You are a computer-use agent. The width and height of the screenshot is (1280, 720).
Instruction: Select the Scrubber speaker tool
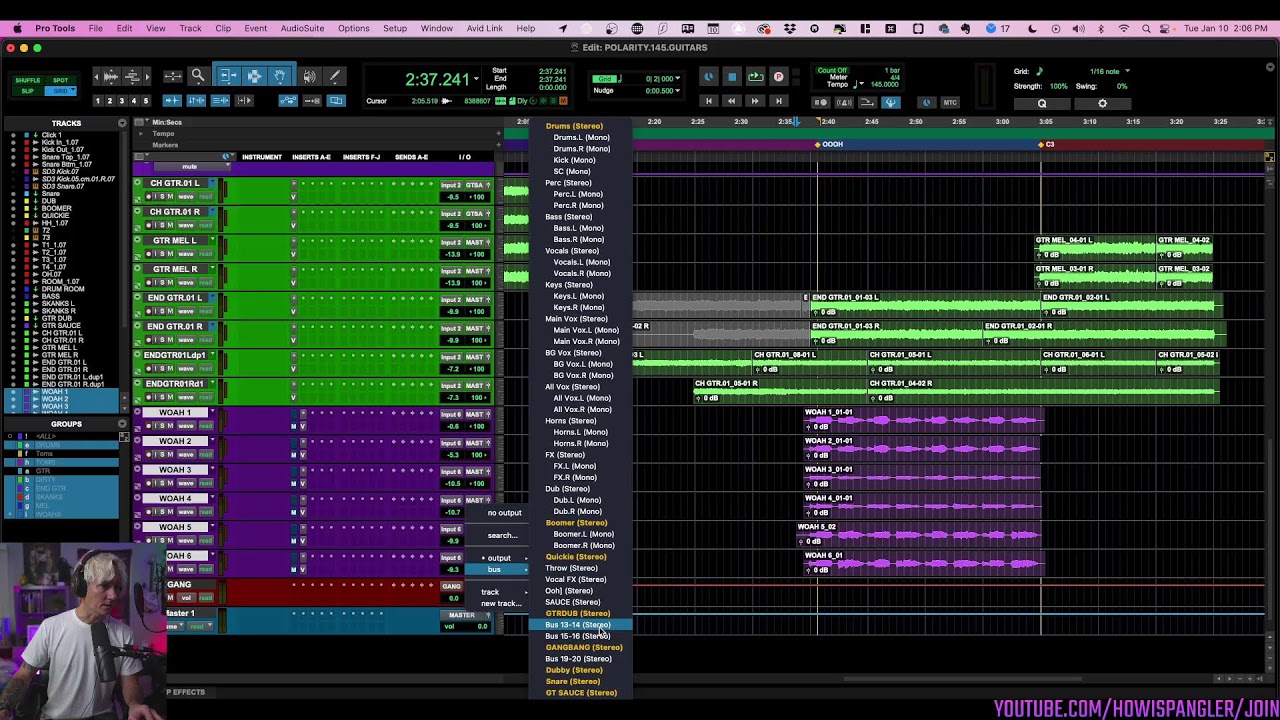(310, 76)
